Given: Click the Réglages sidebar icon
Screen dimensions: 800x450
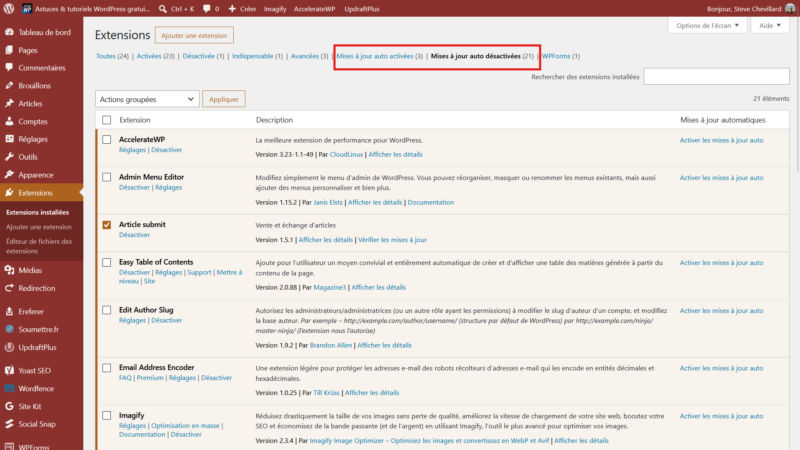Looking at the screenshot, I should tap(9, 139).
